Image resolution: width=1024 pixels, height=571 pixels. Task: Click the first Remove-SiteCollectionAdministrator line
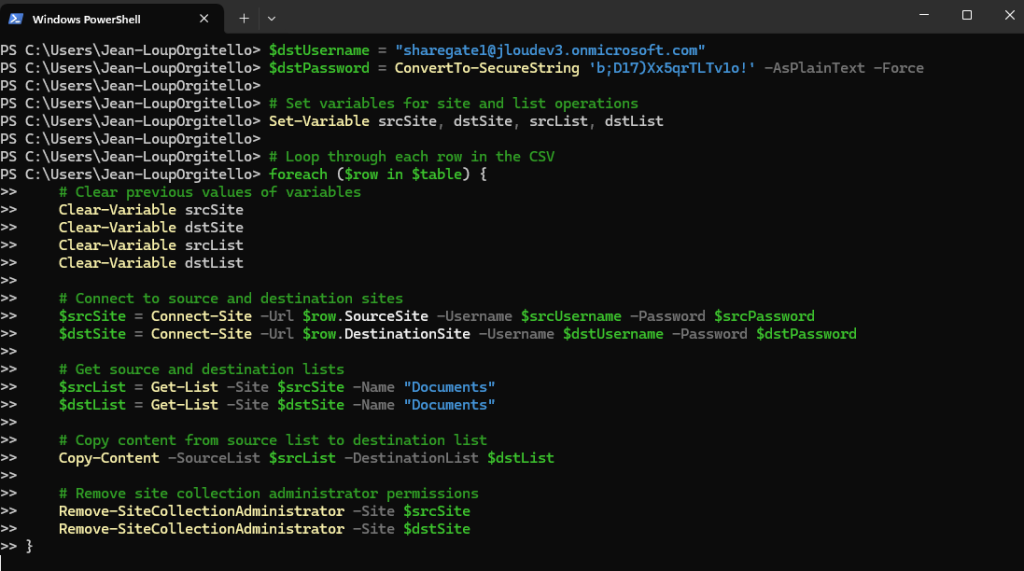(x=264, y=511)
